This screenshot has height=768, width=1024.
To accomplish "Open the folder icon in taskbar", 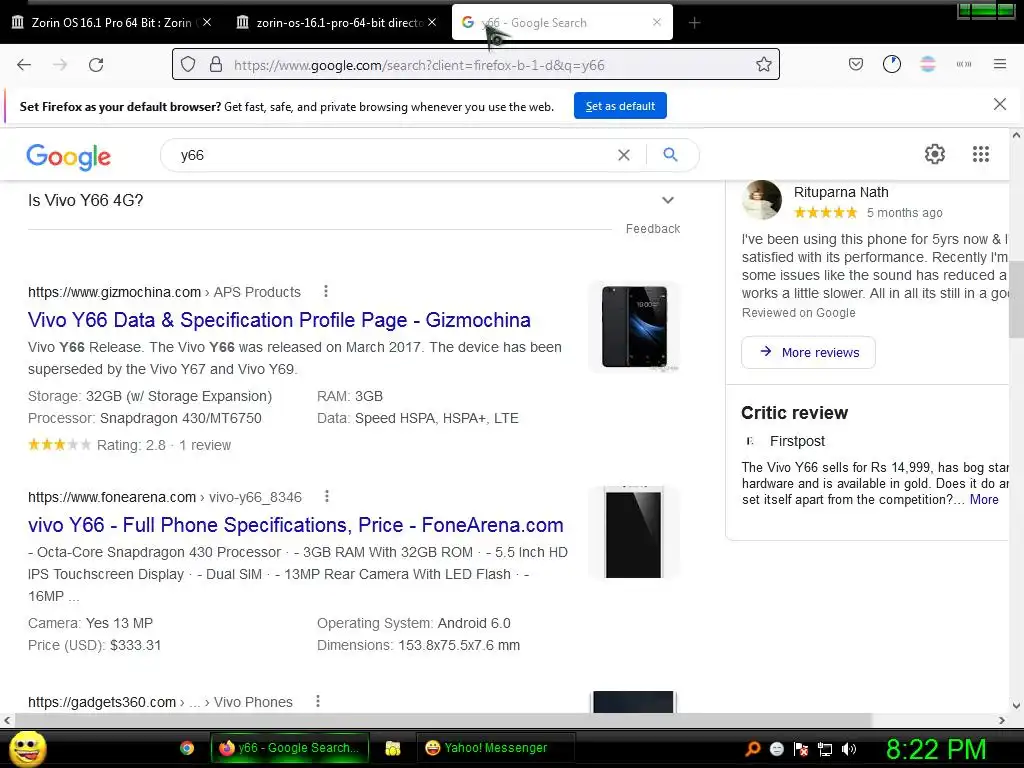I will point(392,748).
